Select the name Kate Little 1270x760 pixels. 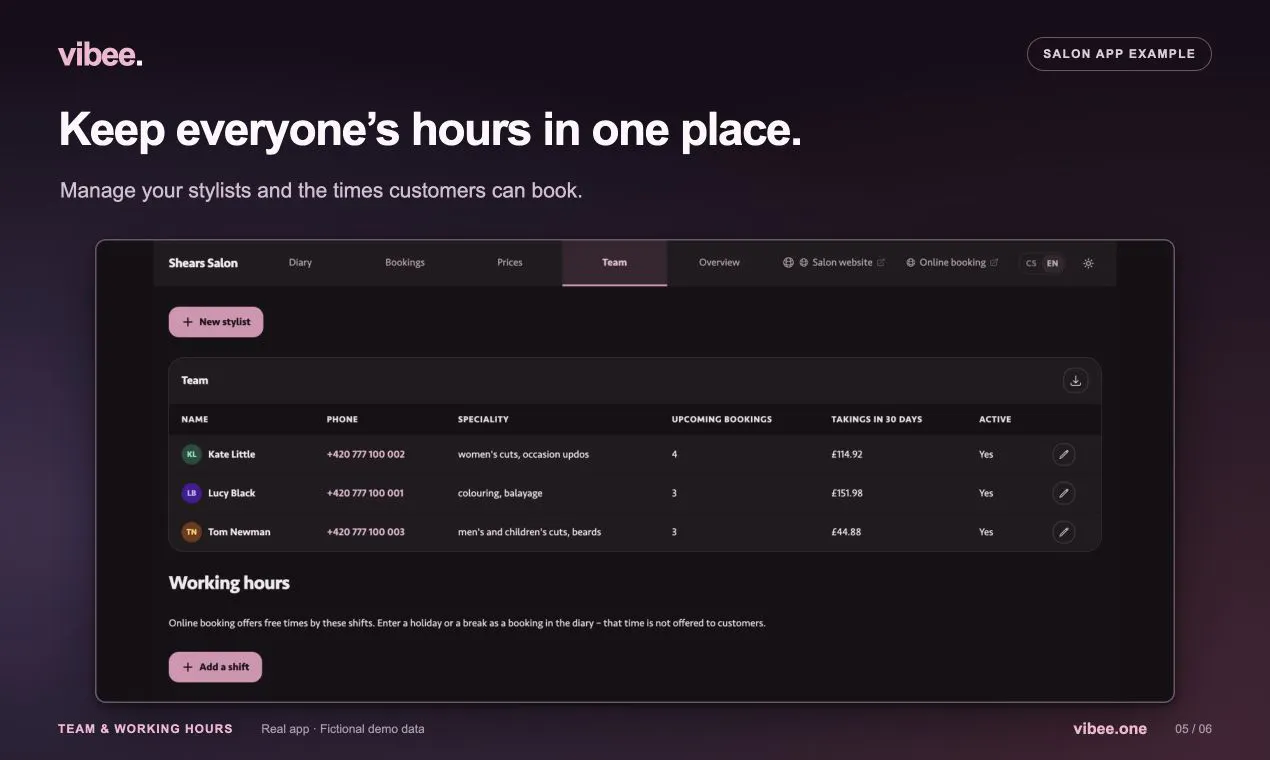pos(231,454)
